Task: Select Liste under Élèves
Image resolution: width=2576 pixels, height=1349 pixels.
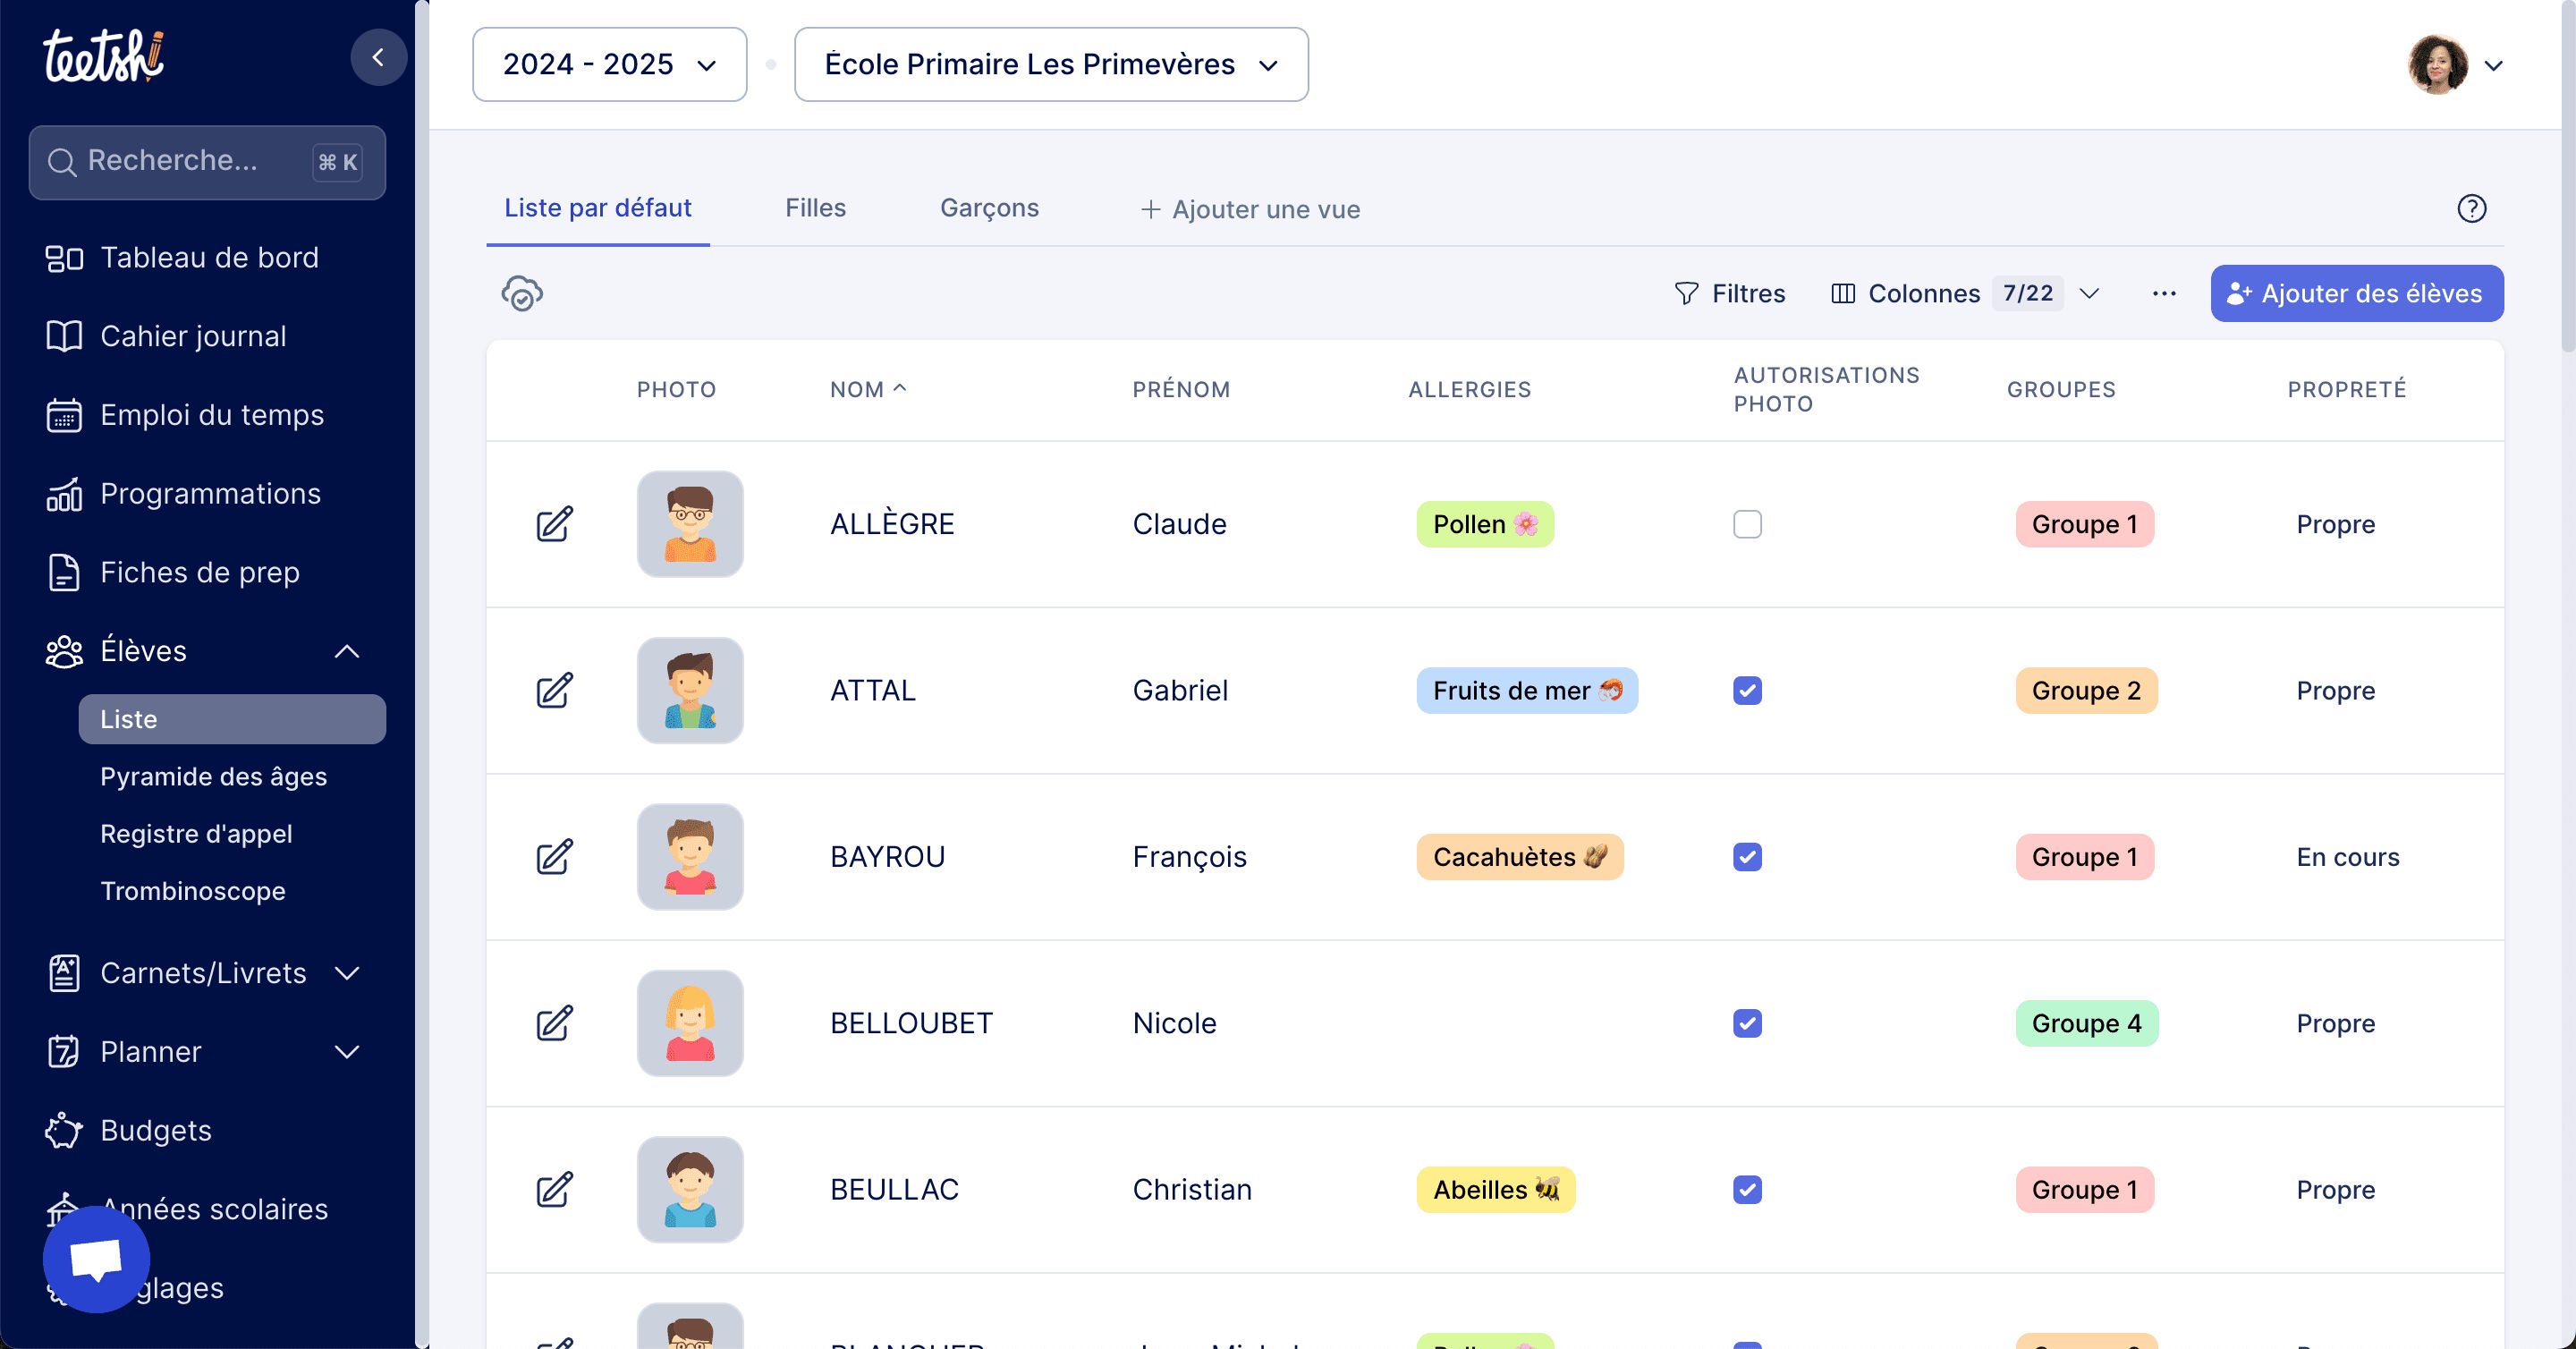Action: pyautogui.click(x=232, y=719)
